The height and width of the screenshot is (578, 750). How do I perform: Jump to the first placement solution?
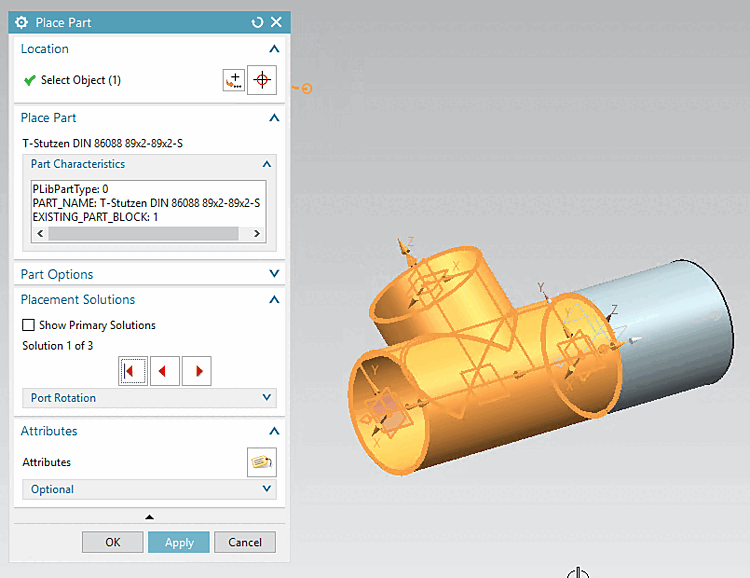[x=133, y=371]
